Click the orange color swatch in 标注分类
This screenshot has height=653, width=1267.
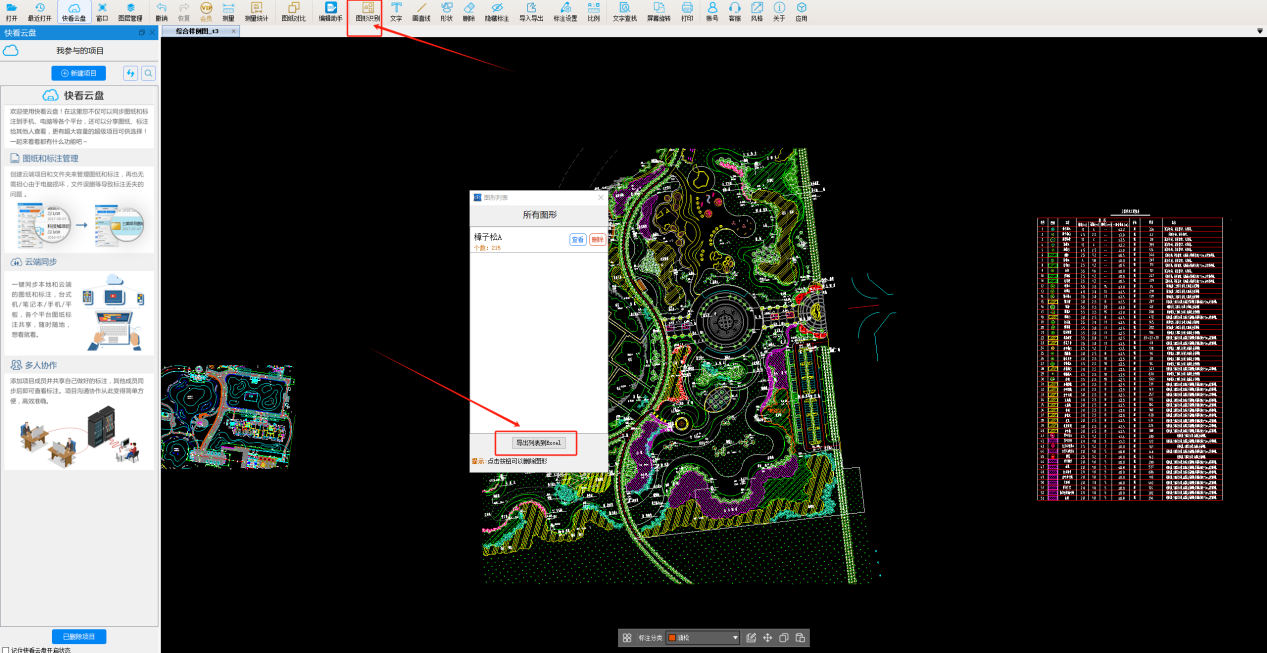672,637
